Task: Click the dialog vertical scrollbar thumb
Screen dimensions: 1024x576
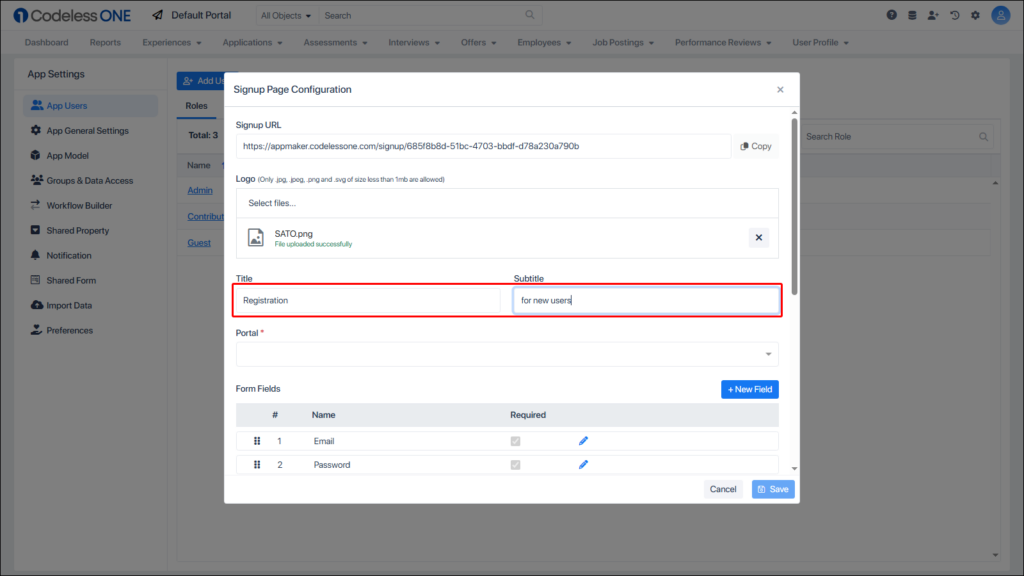Action: (794, 206)
